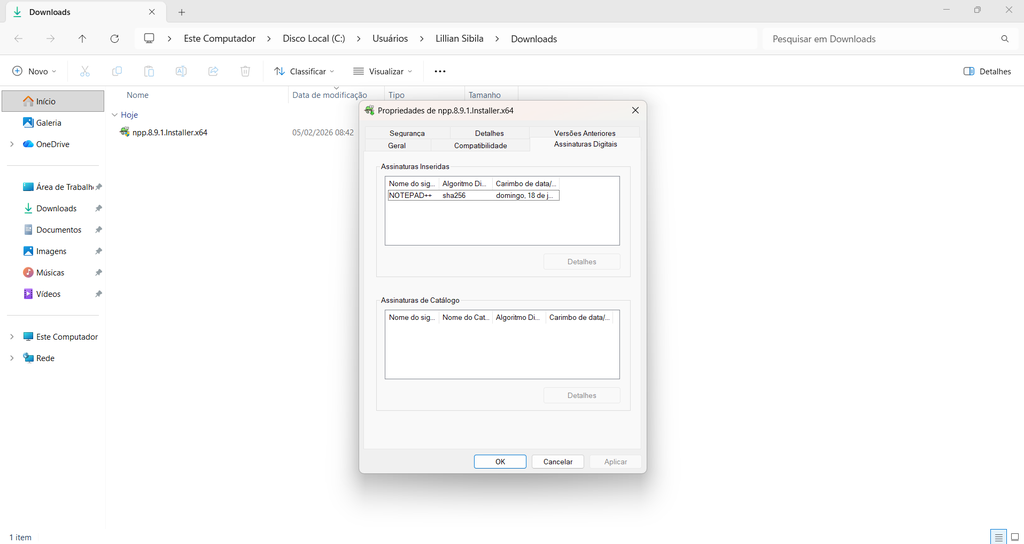This screenshot has height=544, width=1024.
Task: Sort by Data de modificação column
Action: tap(330, 95)
